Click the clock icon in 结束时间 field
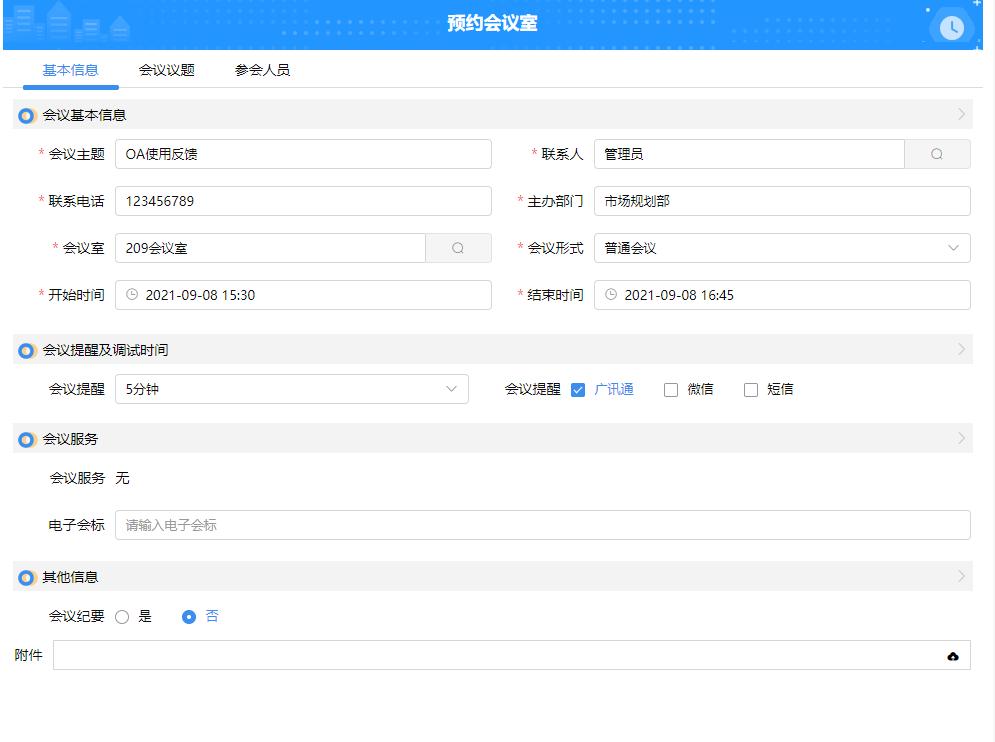Image resolution: width=995 pixels, height=742 pixels. pos(609,295)
